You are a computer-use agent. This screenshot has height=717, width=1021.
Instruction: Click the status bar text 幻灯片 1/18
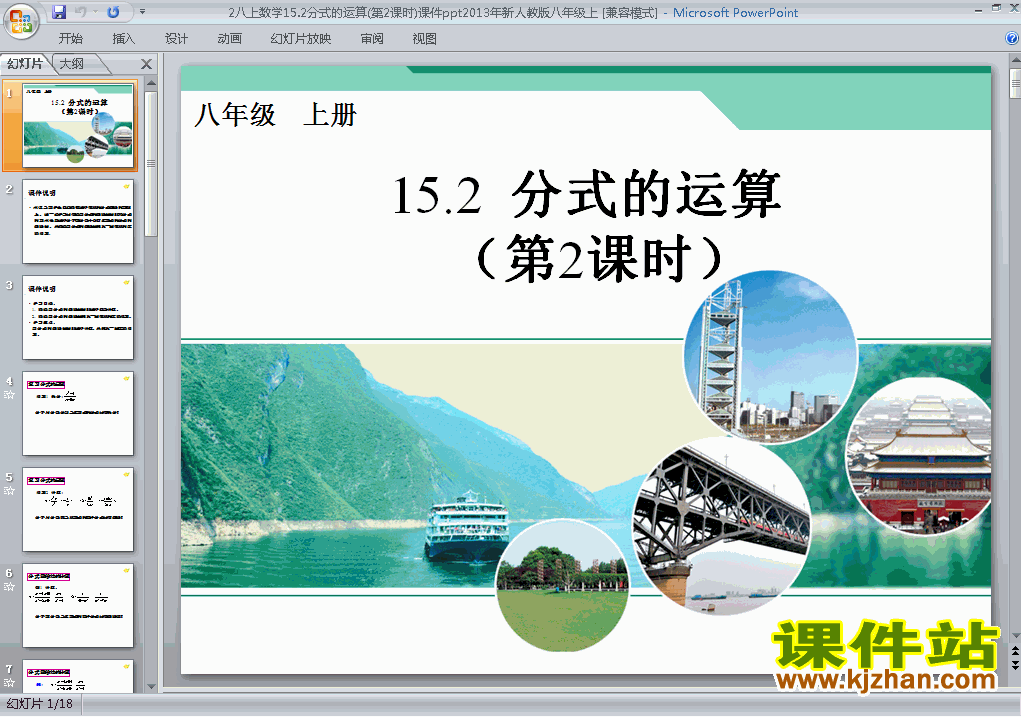coord(40,704)
